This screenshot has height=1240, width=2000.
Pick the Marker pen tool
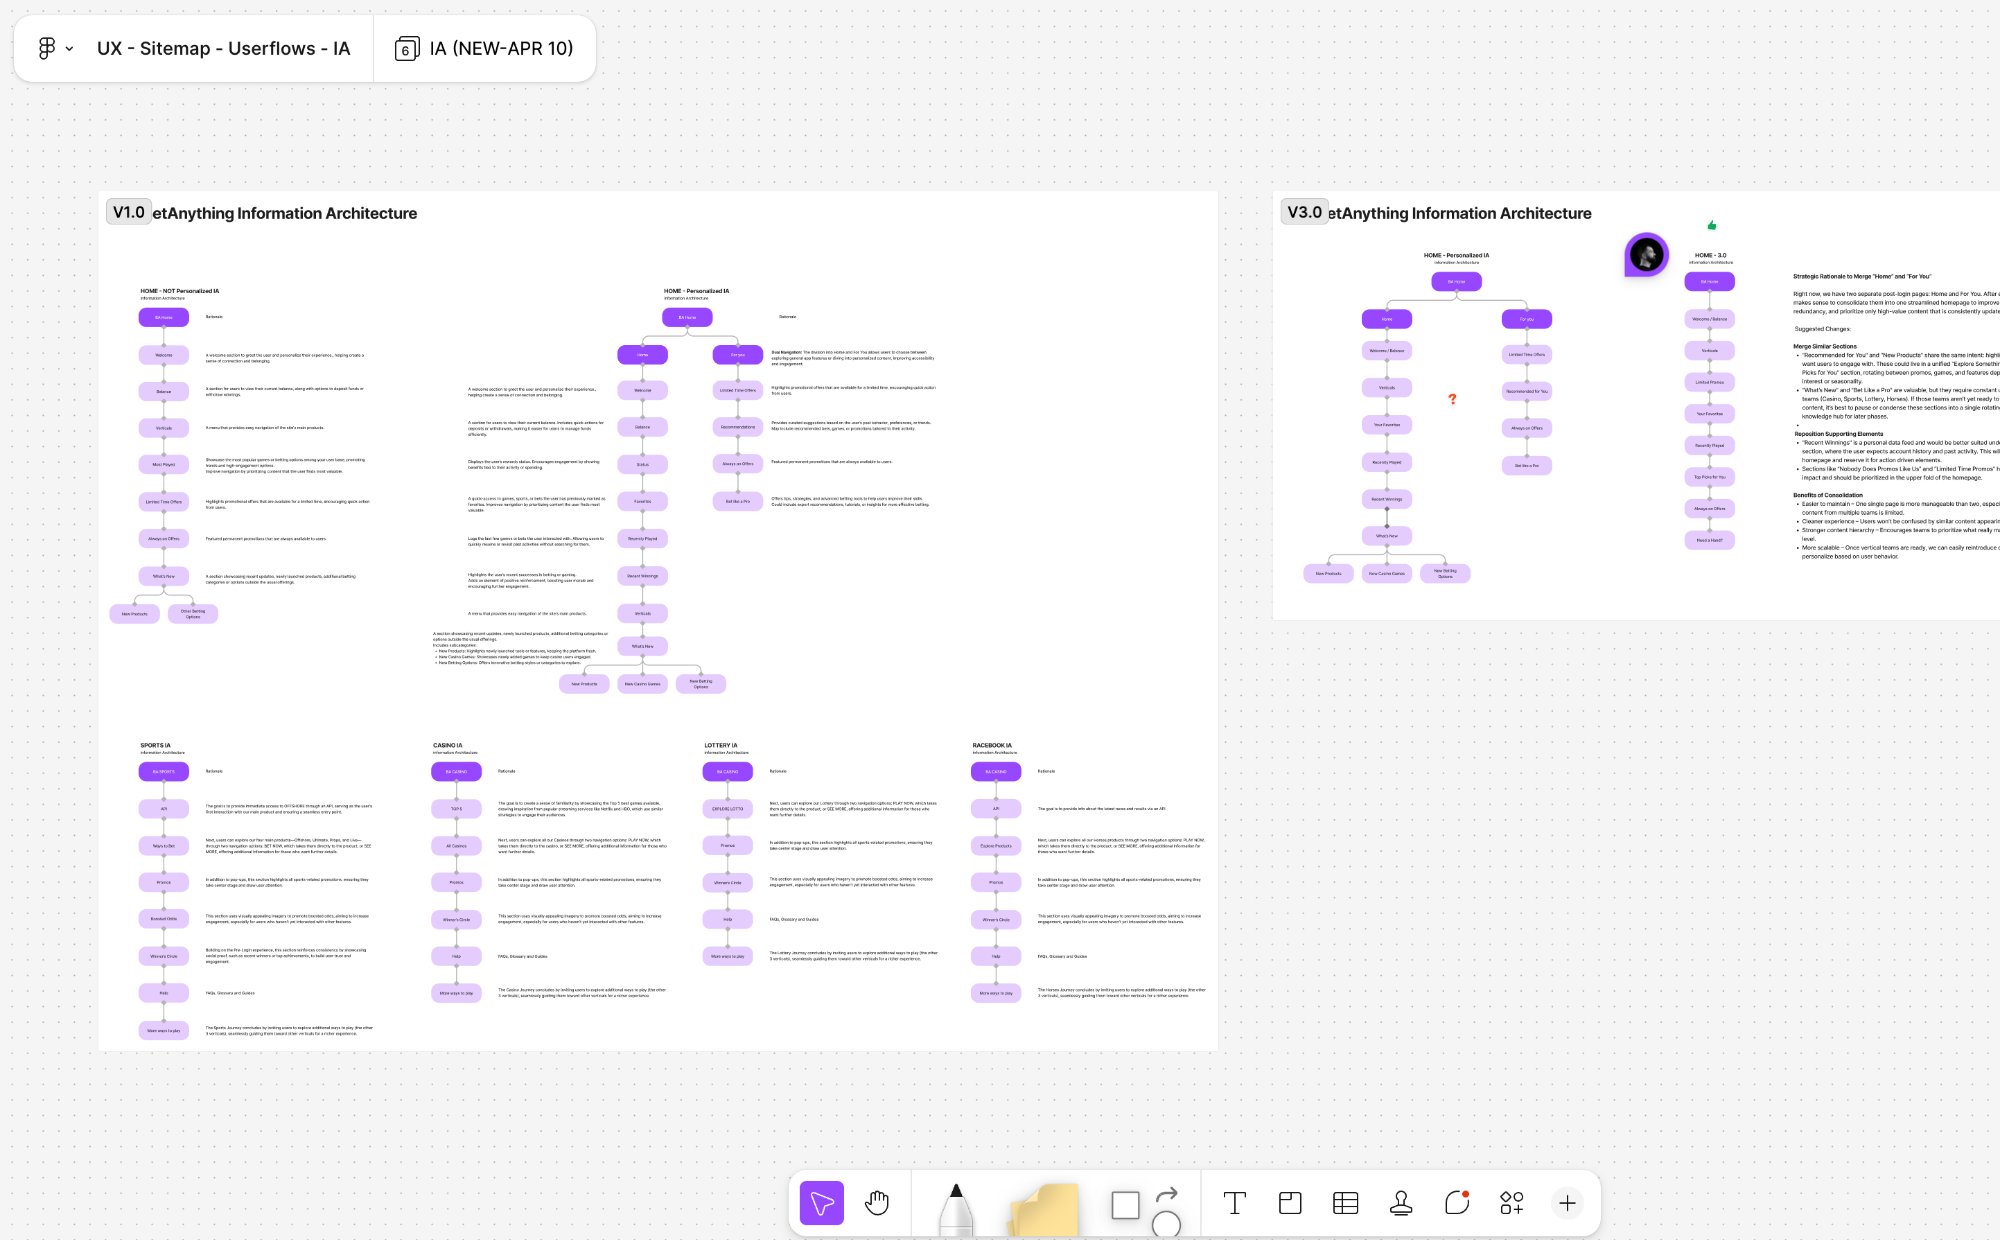(x=955, y=1208)
